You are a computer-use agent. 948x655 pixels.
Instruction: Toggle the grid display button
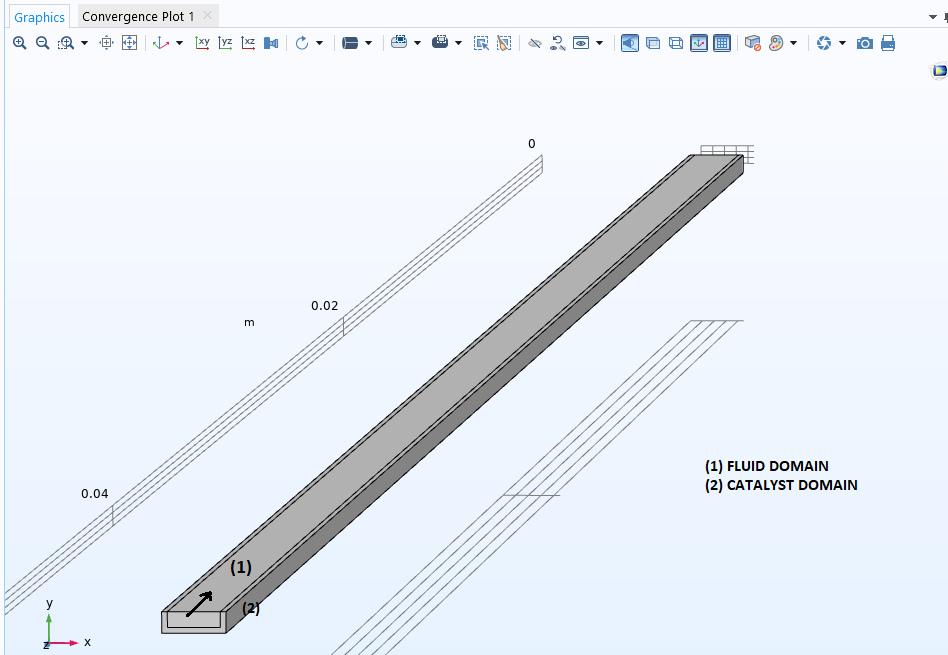point(722,43)
